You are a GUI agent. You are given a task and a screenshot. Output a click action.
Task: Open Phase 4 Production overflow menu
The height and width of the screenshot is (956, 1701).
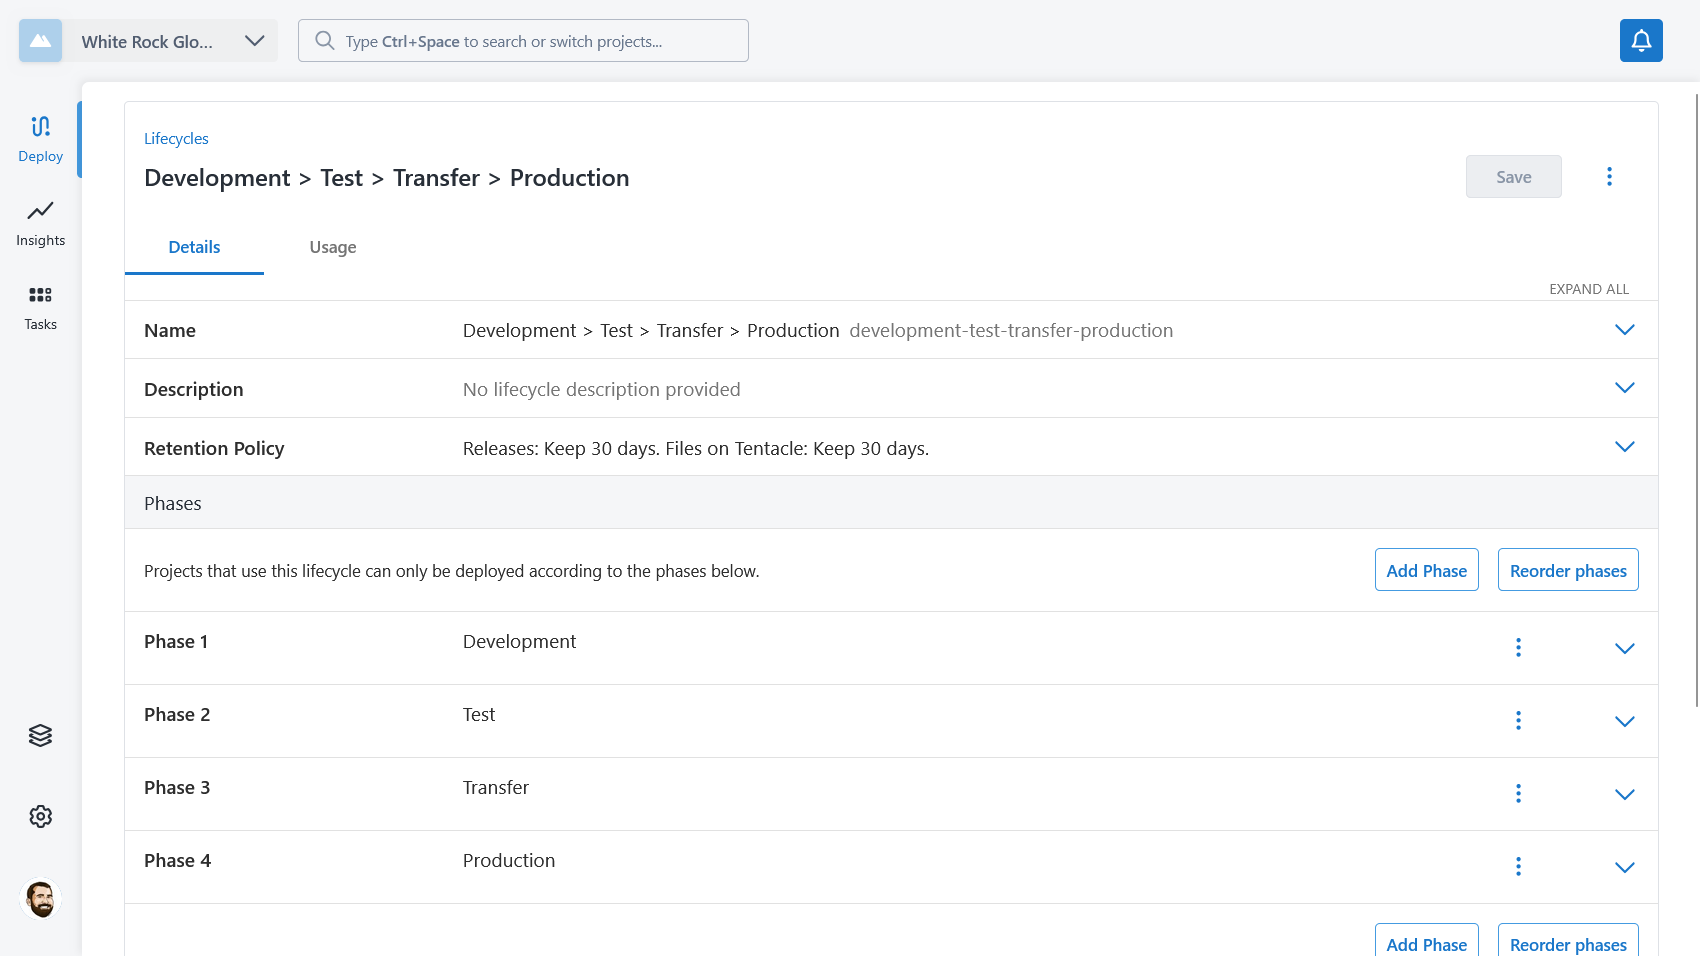click(x=1518, y=867)
